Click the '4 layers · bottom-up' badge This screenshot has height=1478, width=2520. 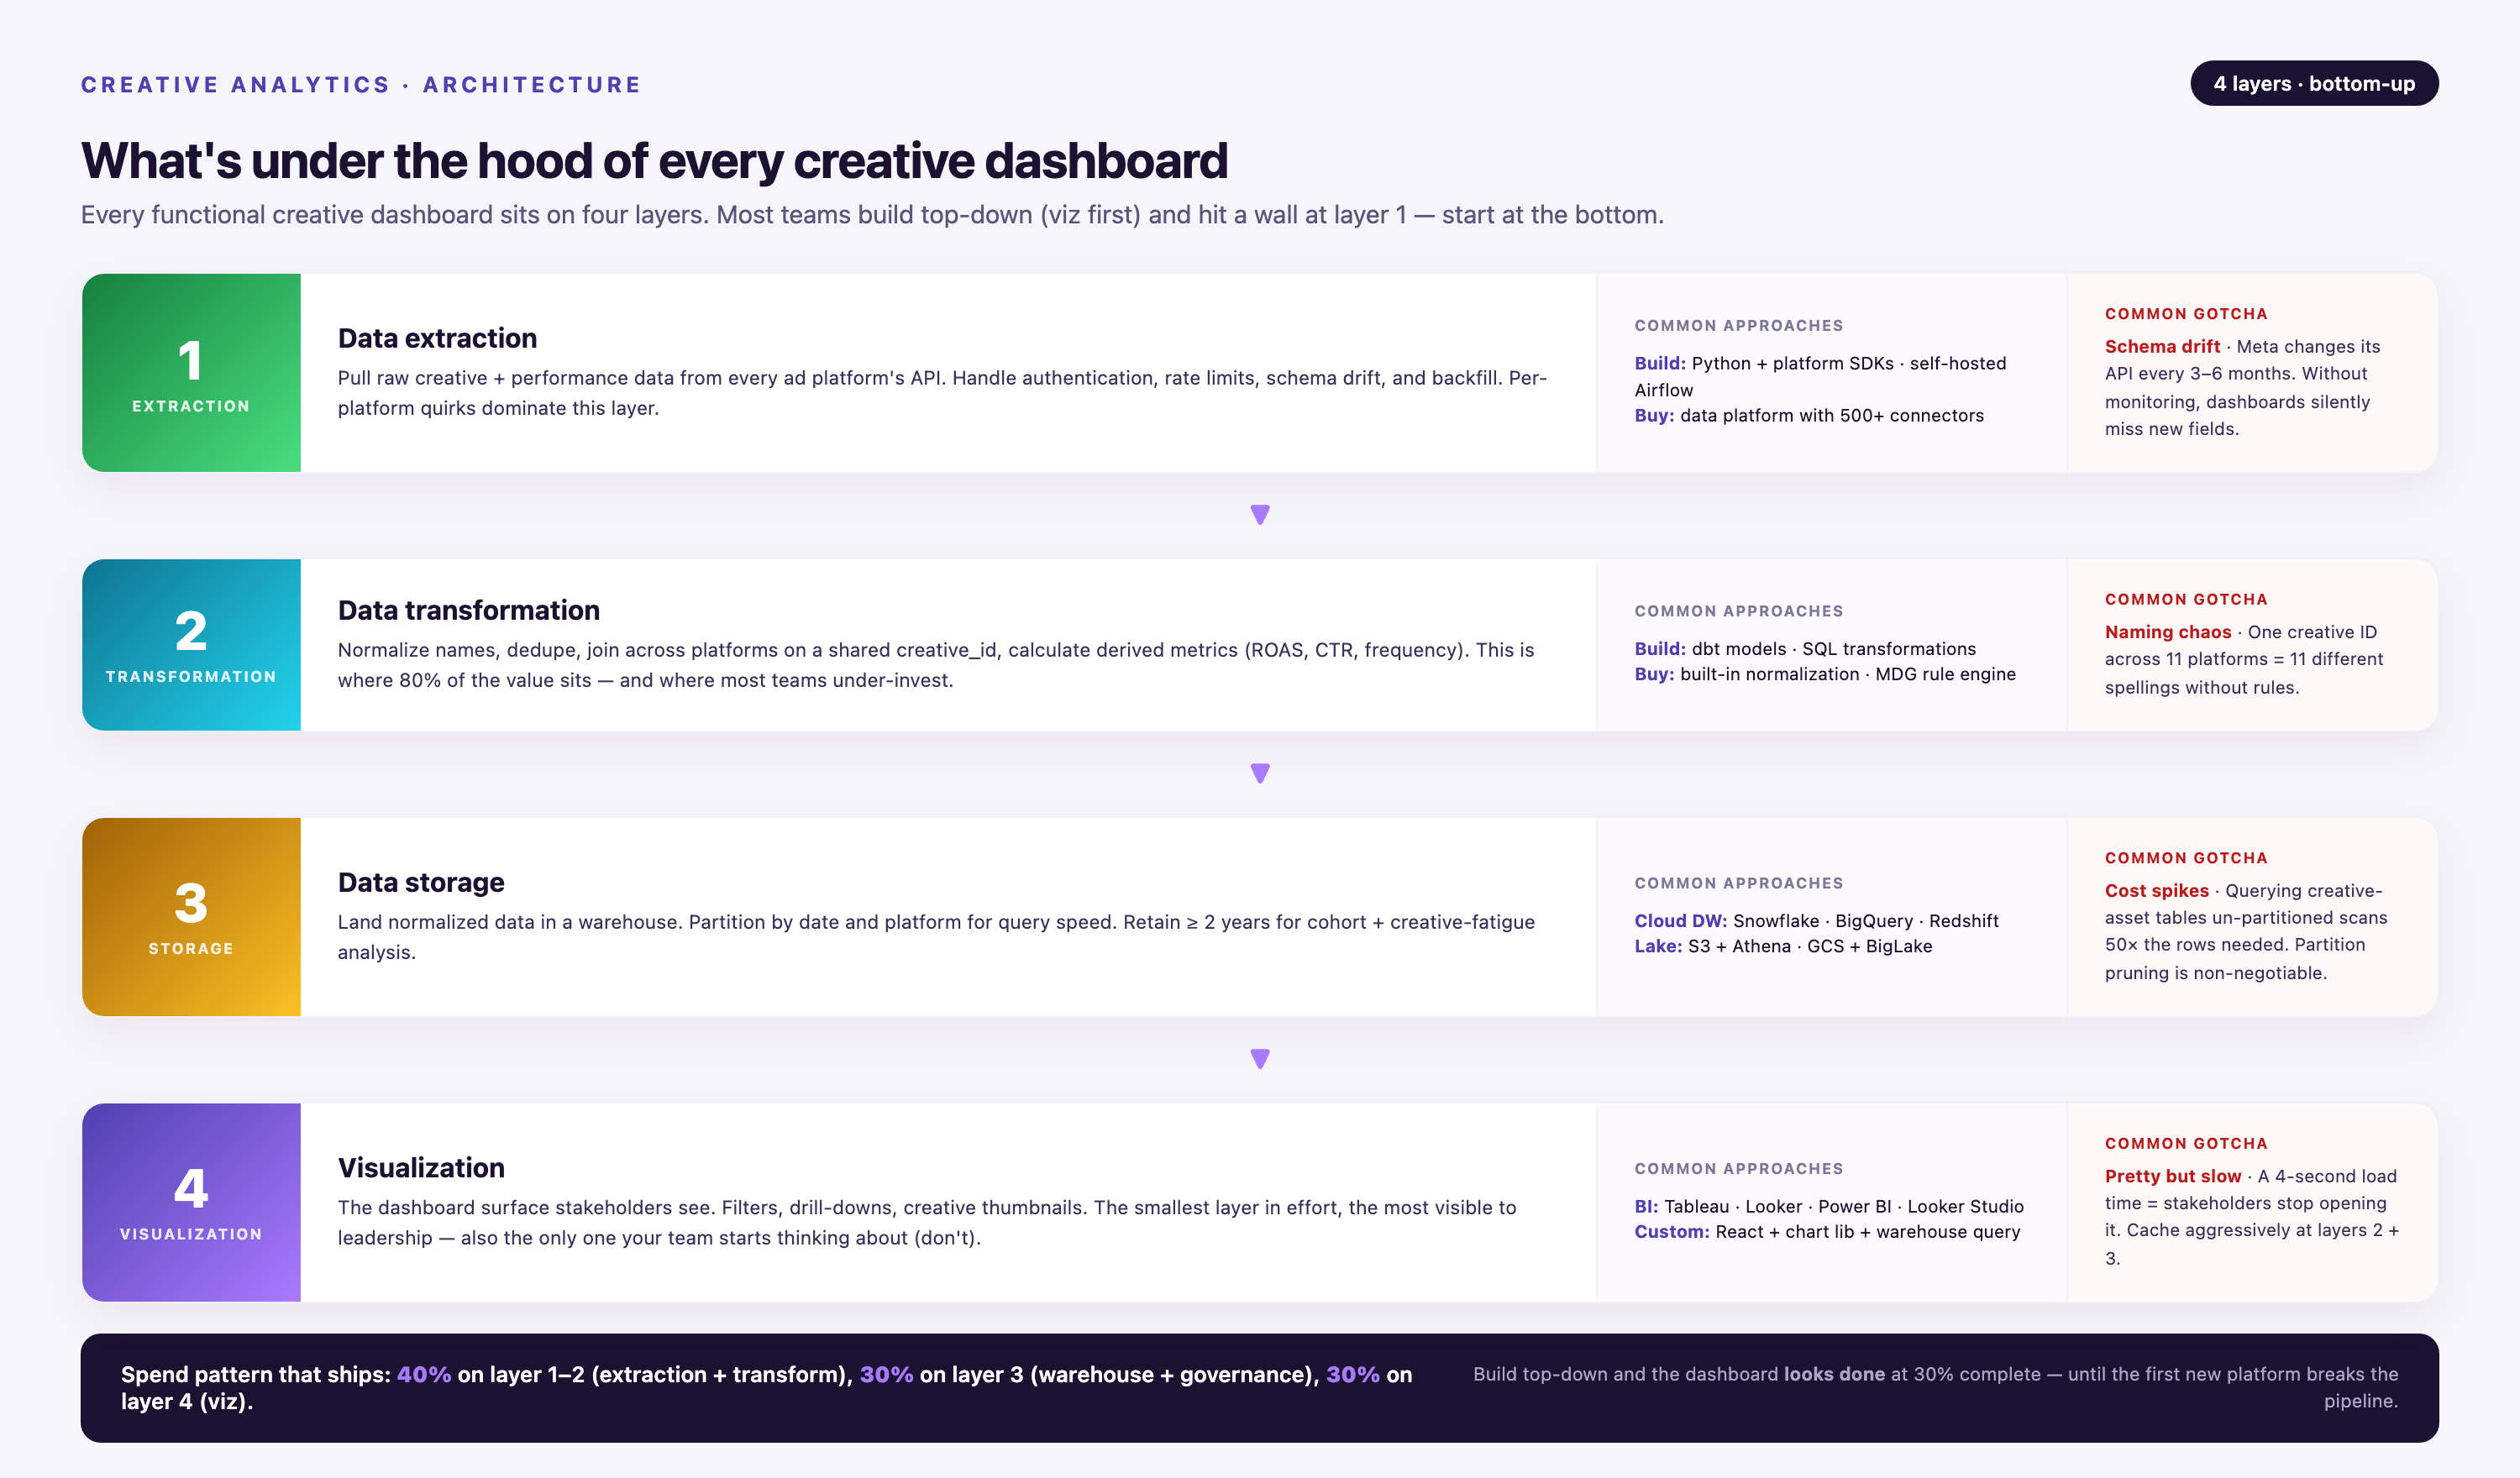point(2313,83)
